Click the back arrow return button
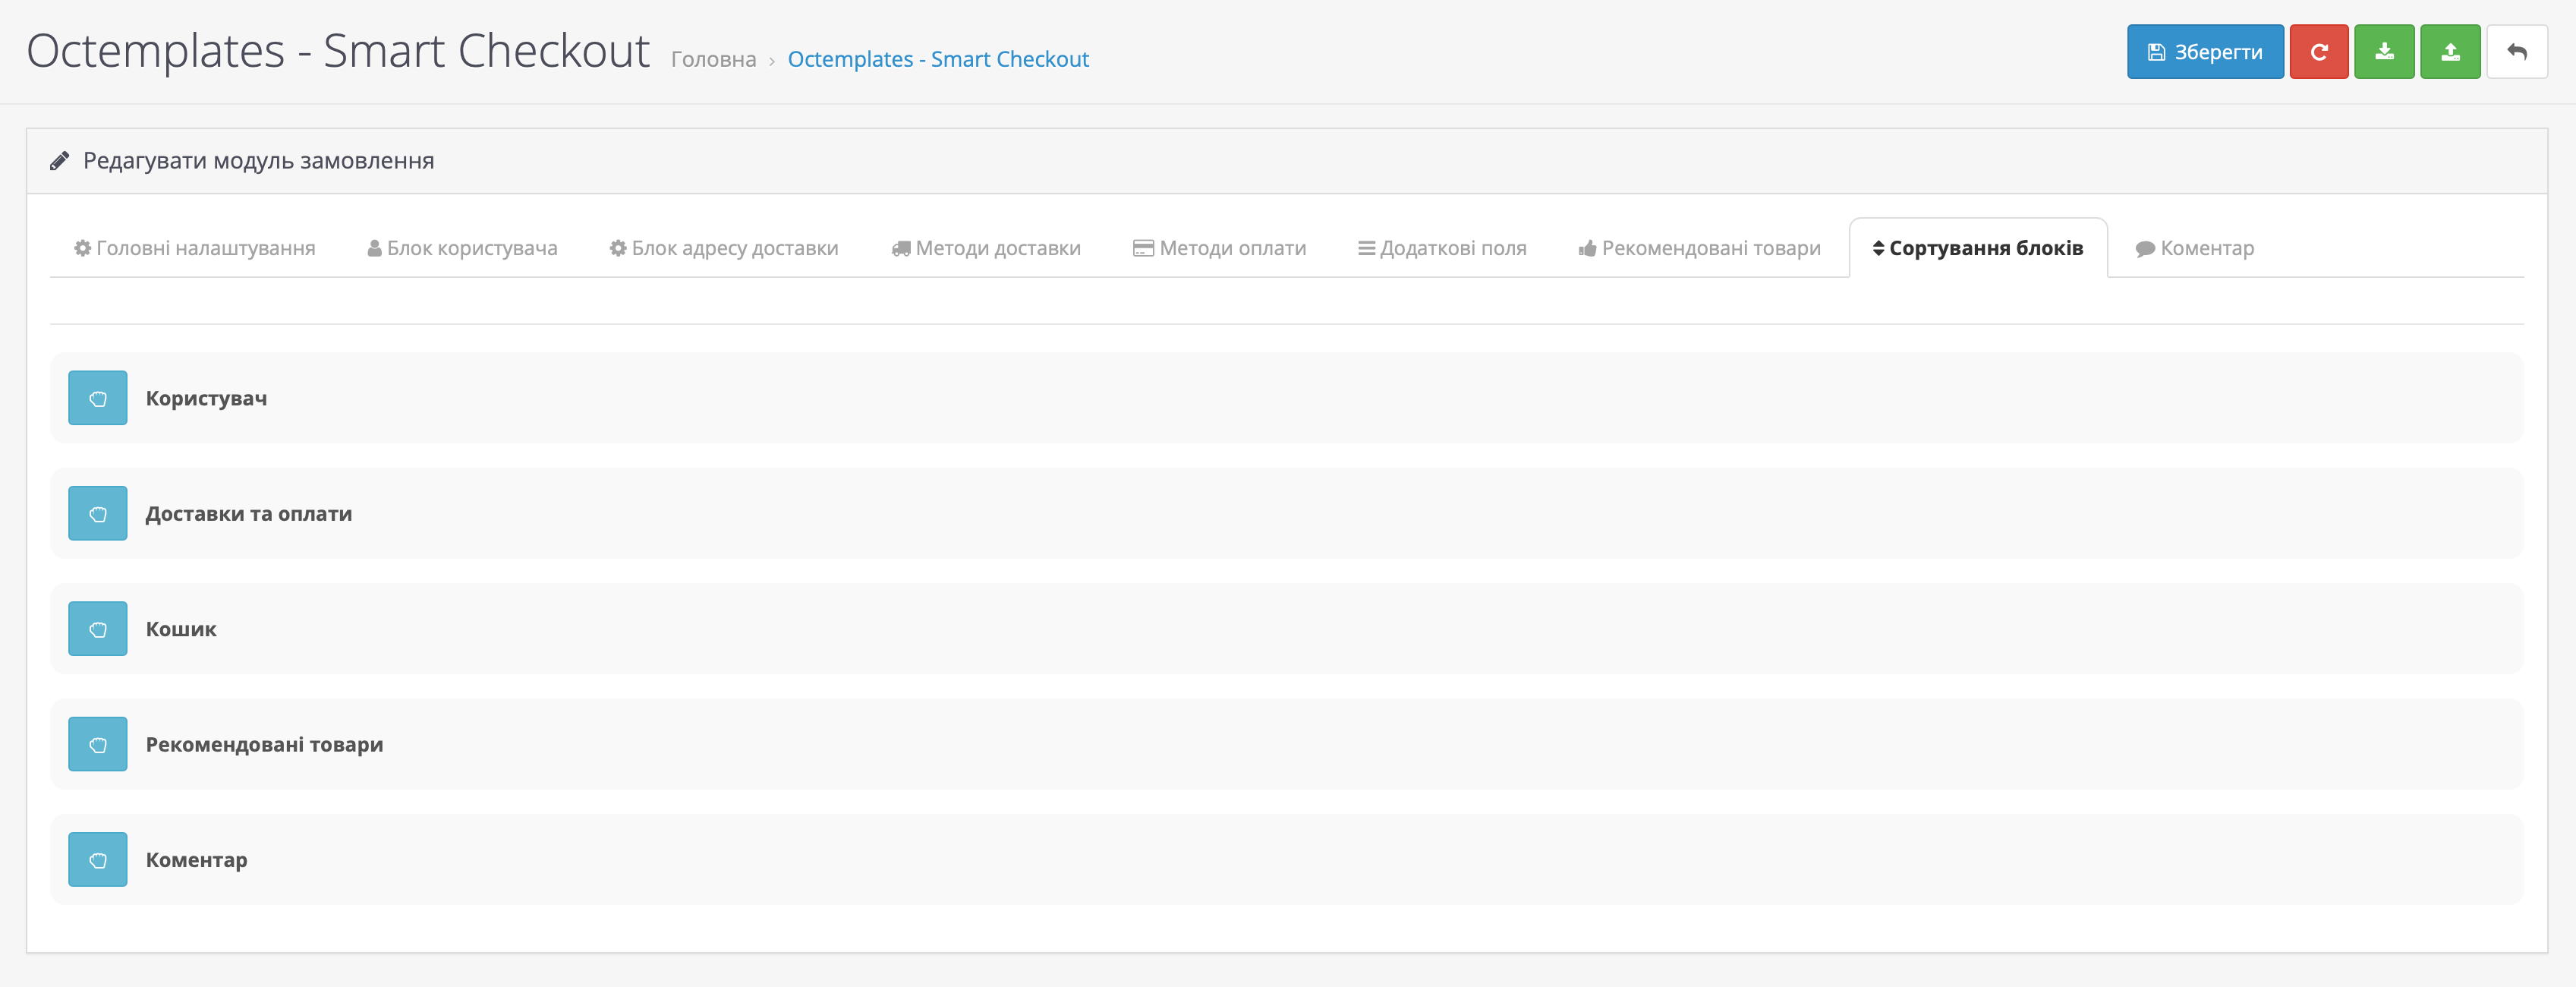 tap(2516, 52)
